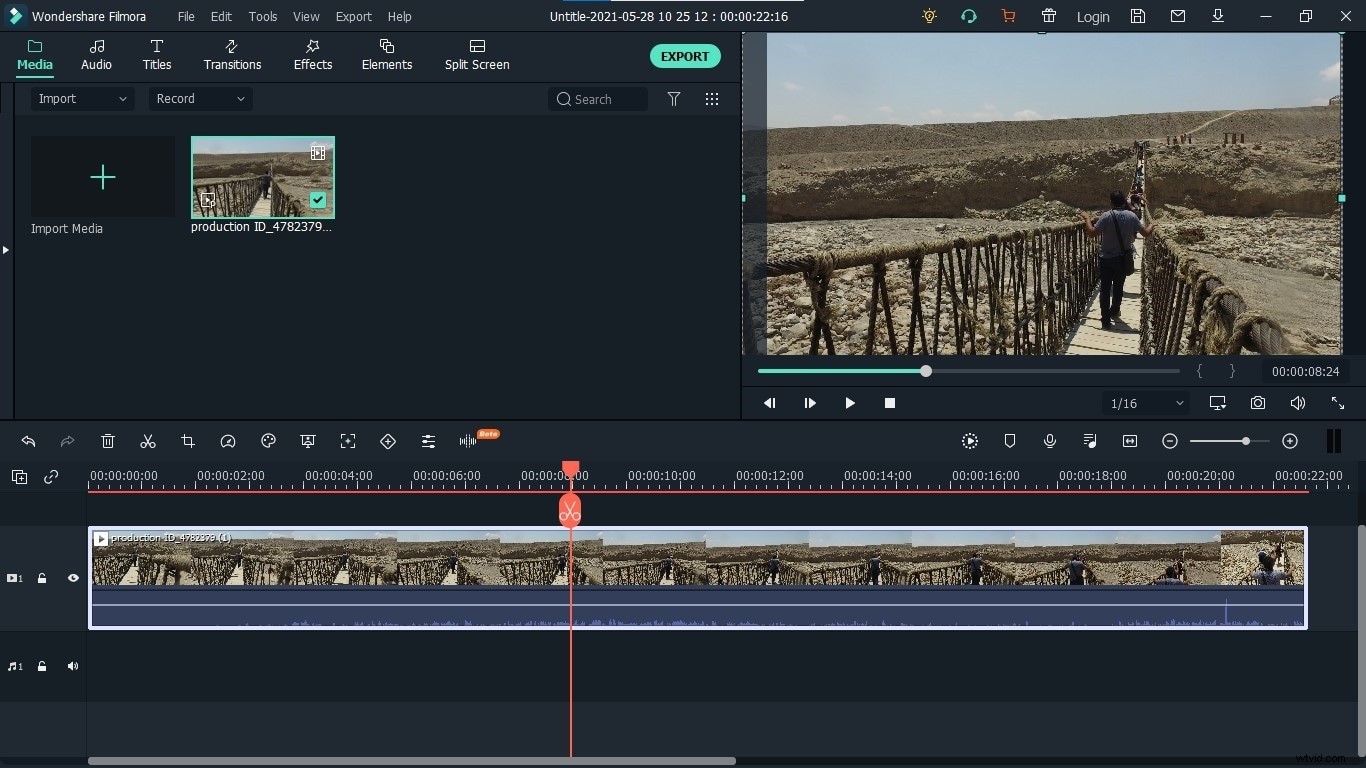Mute the audio track
Image resolution: width=1366 pixels, height=768 pixels.
[x=73, y=667]
